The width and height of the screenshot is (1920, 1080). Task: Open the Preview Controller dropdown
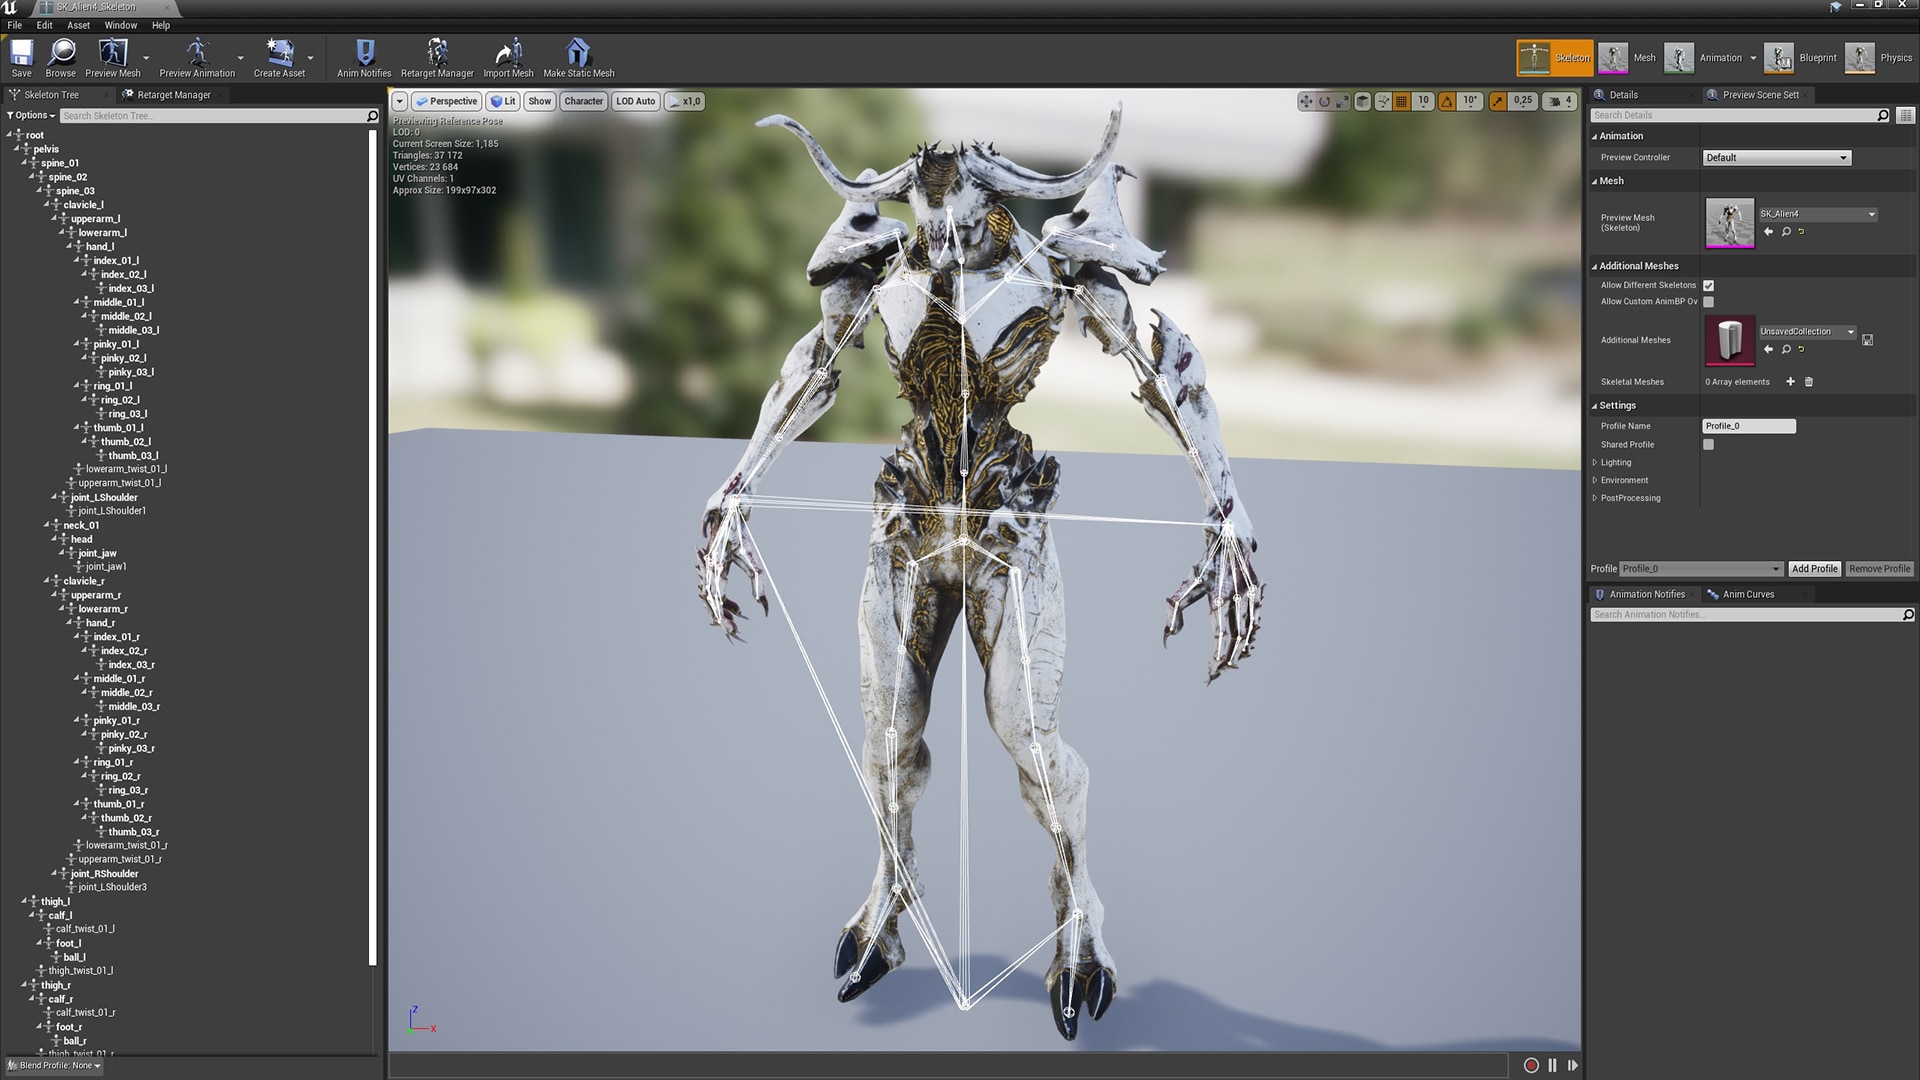(x=1775, y=157)
